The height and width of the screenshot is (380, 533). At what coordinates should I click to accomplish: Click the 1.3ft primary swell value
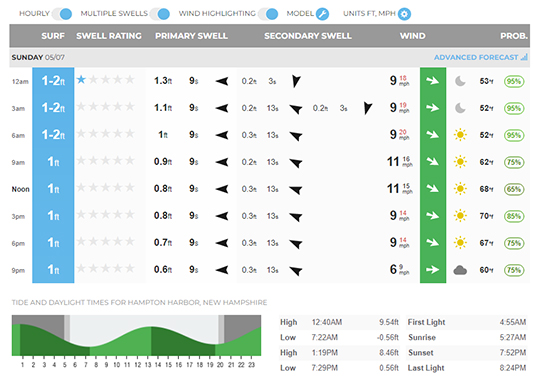(x=163, y=81)
